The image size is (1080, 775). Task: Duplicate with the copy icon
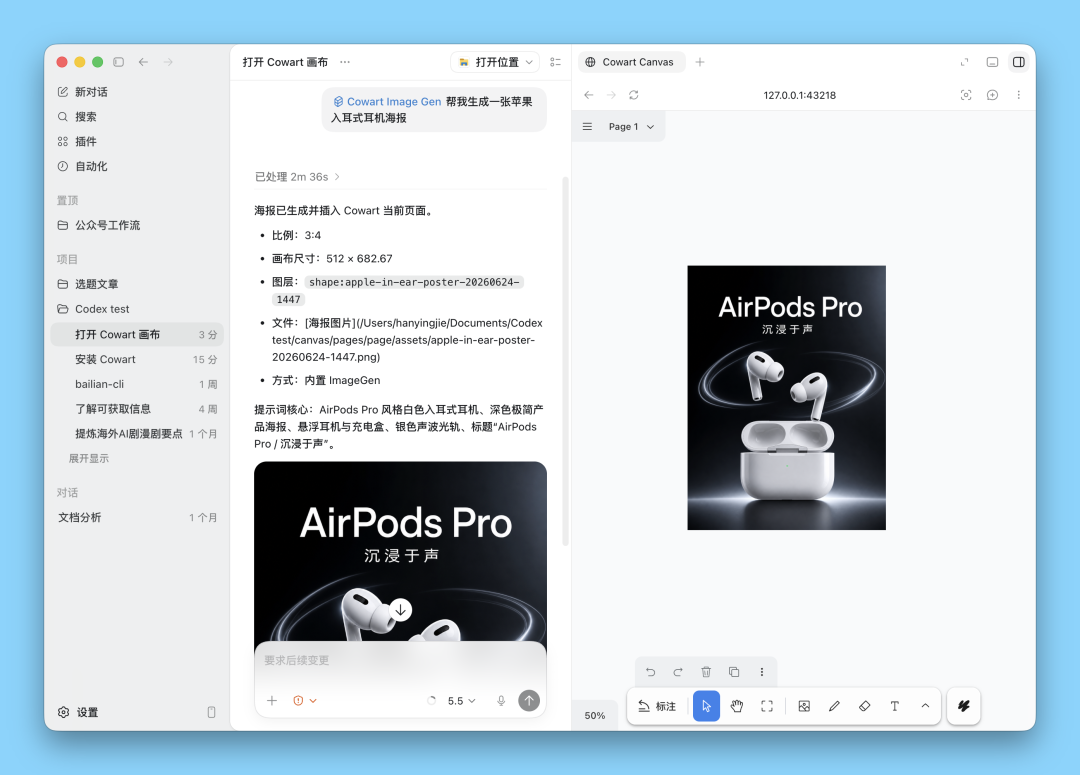[x=734, y=672]
